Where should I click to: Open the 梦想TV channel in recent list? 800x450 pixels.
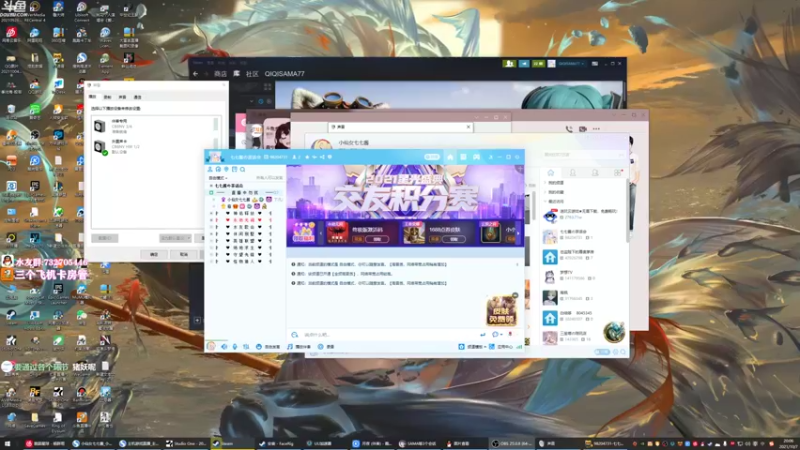(584, 276)
